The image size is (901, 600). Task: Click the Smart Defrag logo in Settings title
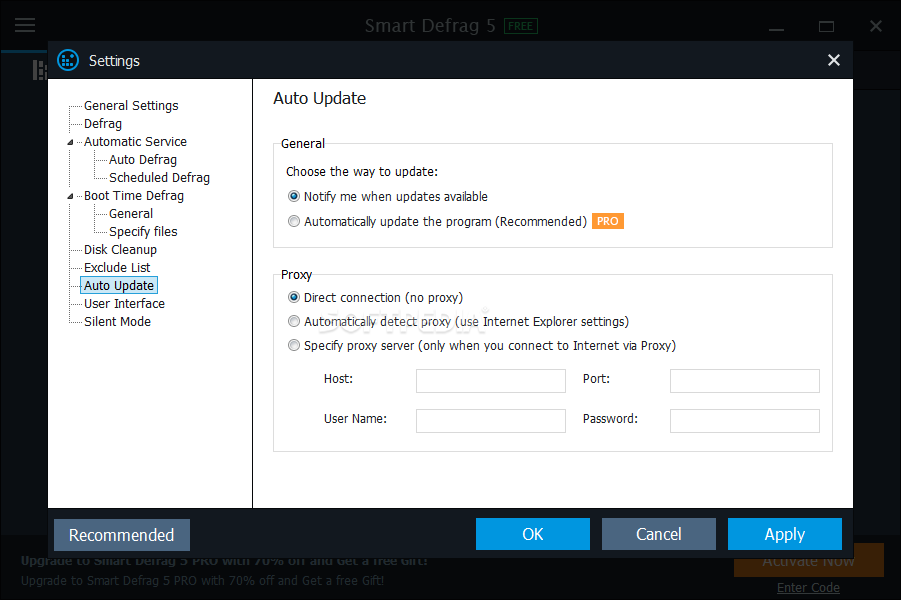(68, 60)
